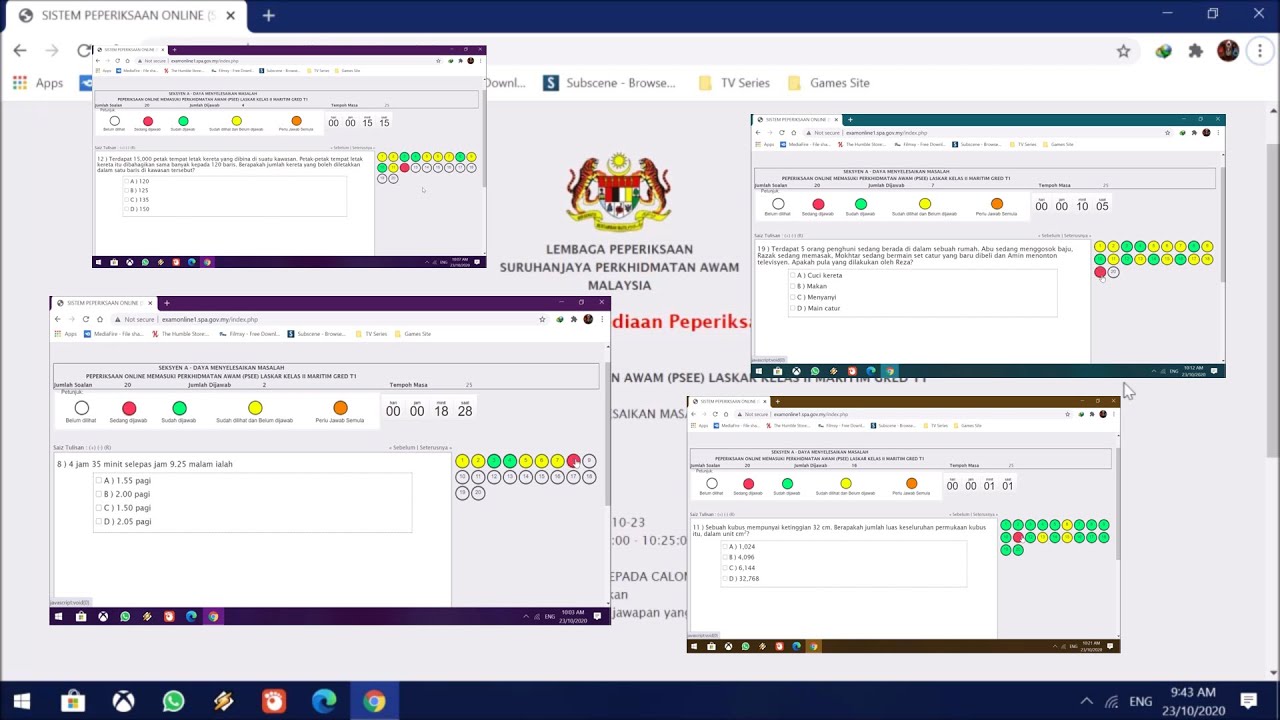Click the bookmark star in question 11 window
Screen dimensions: 1280x720
click(x=1070, y=414)
